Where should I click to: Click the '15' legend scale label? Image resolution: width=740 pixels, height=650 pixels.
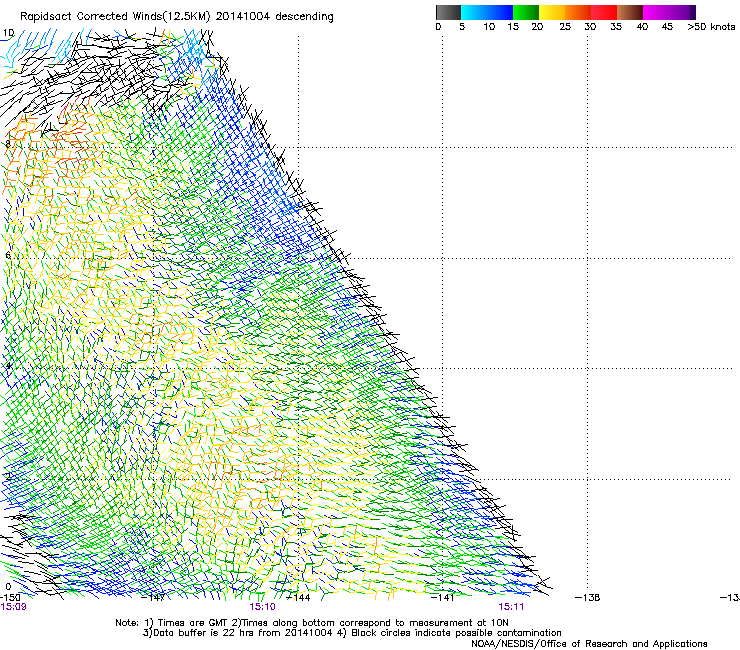coord(513,27)
